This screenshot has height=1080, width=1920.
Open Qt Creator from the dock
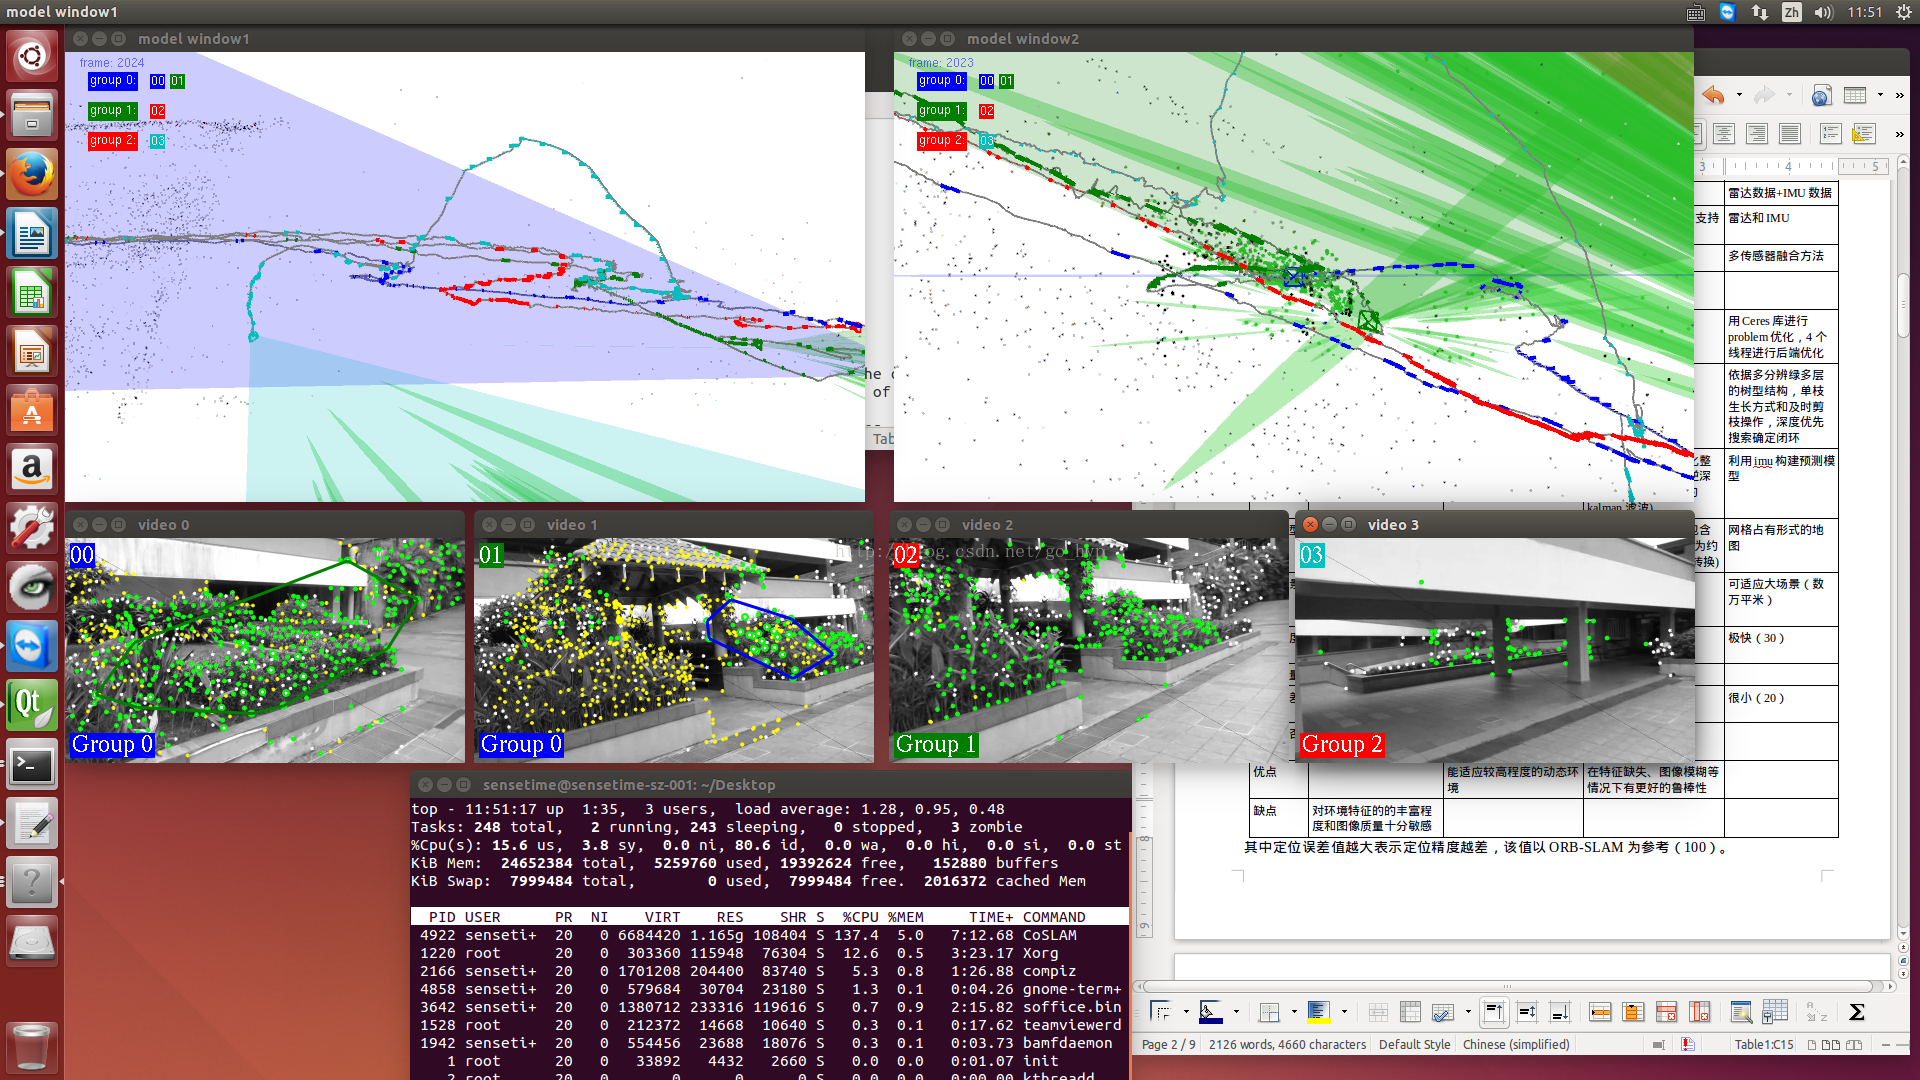pyautogui.click(x=32, y=706)
